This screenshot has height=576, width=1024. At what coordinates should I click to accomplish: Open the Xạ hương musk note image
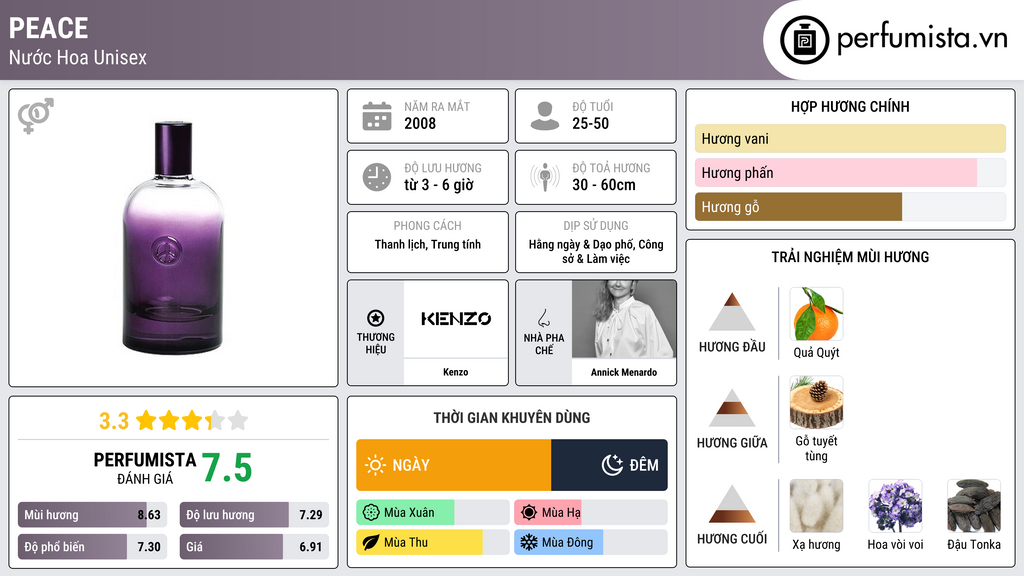pyautogui.click(x=816, y=506)
